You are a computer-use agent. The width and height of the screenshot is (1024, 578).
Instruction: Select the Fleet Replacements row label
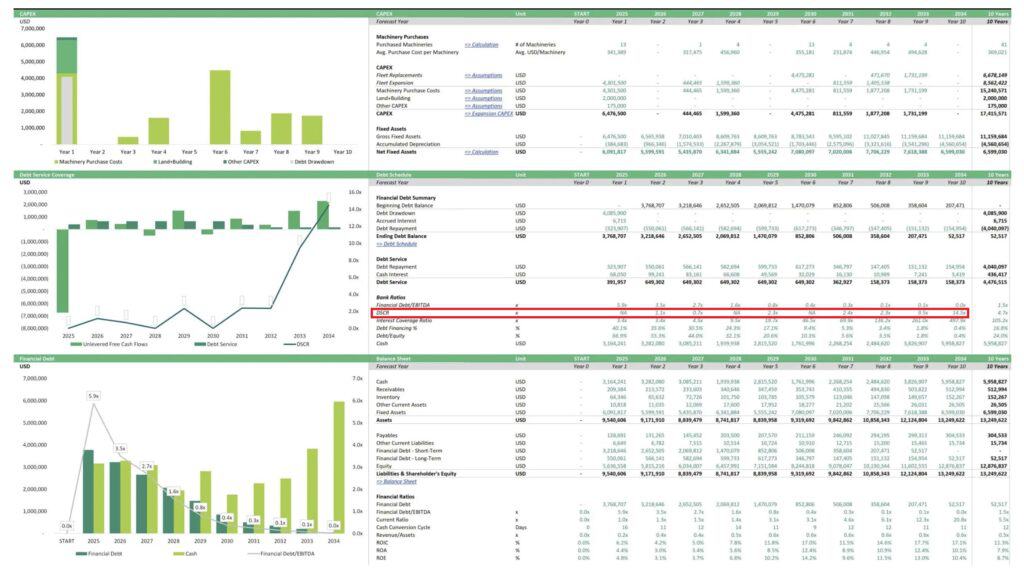tap(399, 75)
